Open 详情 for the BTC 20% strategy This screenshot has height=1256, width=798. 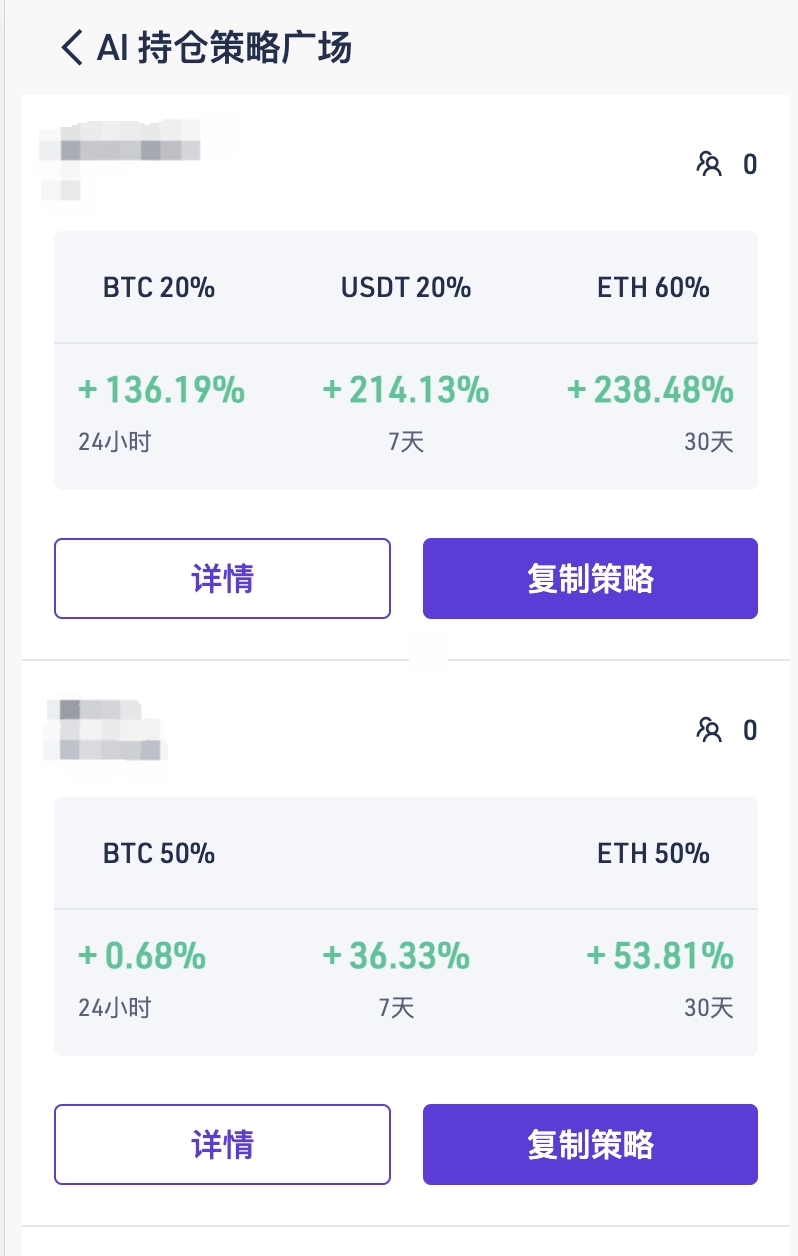point(222,578)
